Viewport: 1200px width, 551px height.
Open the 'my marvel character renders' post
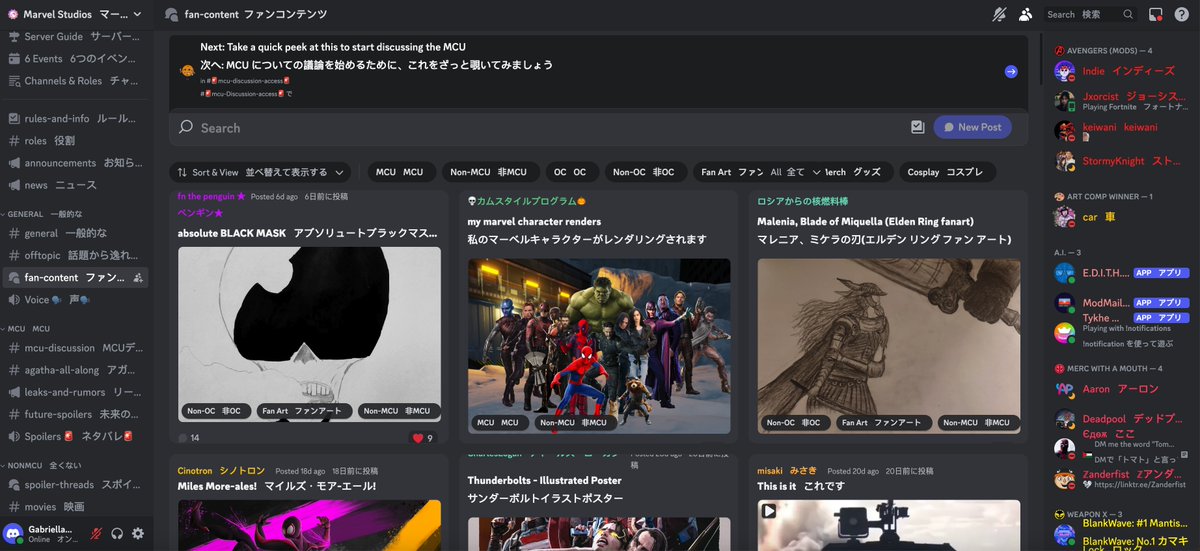(598, 316)
